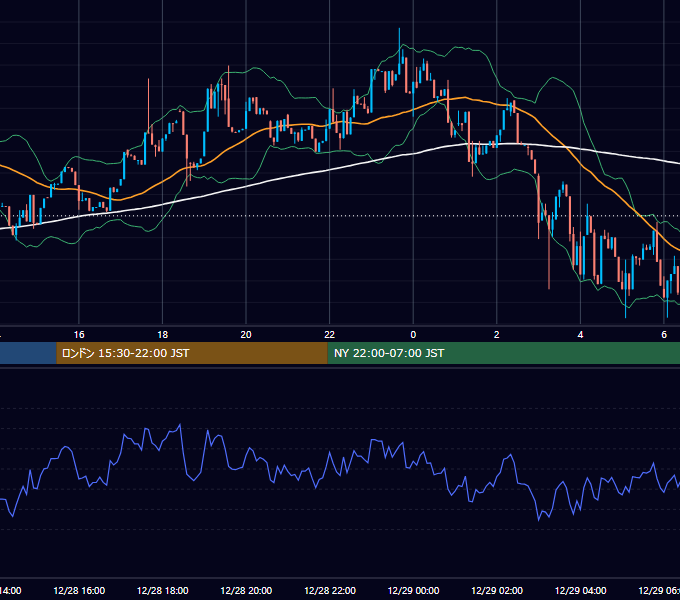
Task: Click the 12/29 02:00 time label
Action: [x=497, y=590]
